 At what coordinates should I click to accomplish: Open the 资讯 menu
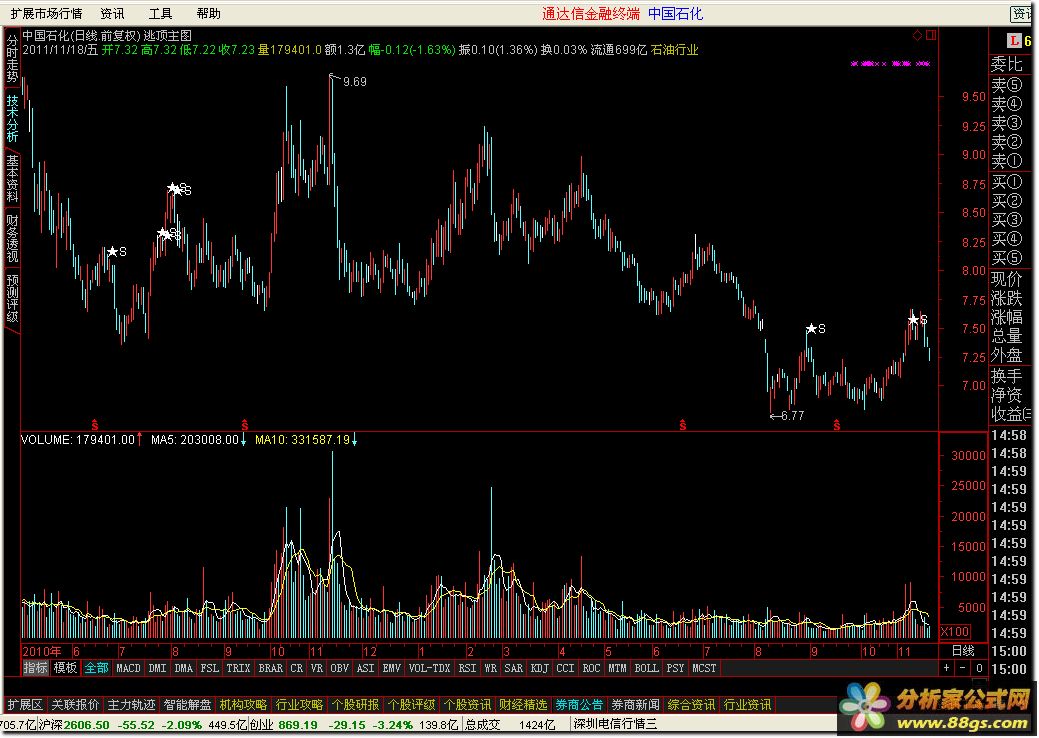click(112, 13)
